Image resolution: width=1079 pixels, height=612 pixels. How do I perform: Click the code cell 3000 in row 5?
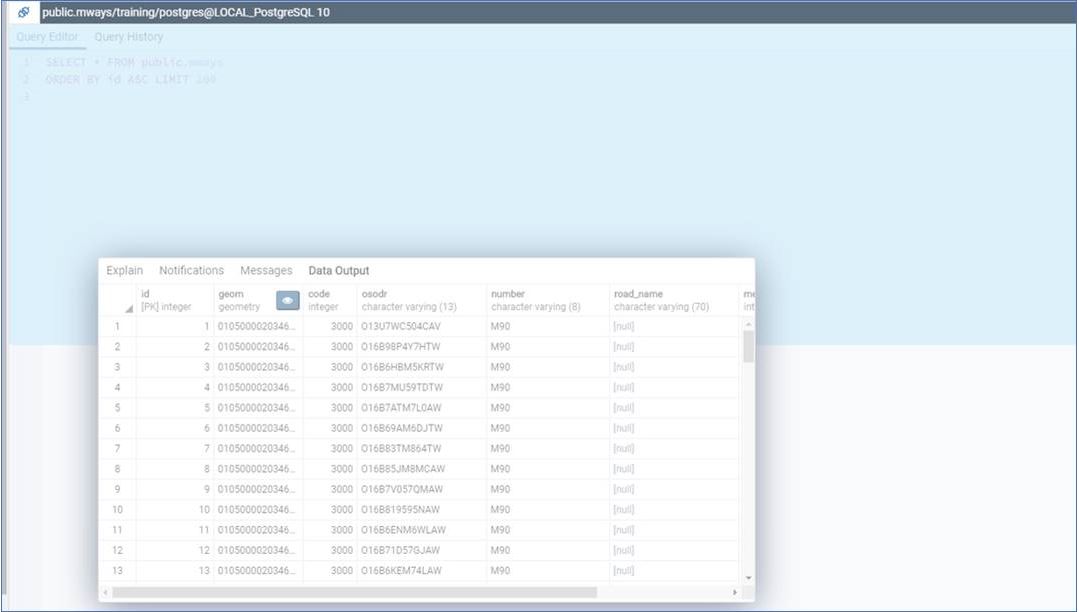[330, 408]
